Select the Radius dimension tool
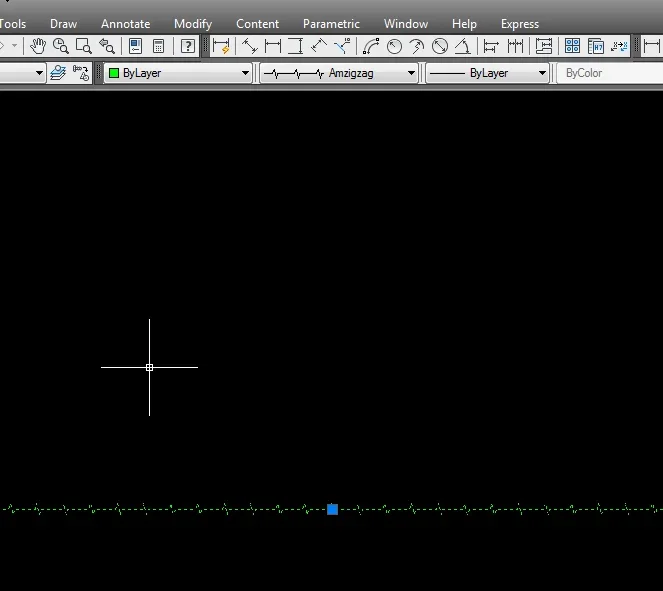This screenshot has width=663, height=591. [x=394, y=46]
